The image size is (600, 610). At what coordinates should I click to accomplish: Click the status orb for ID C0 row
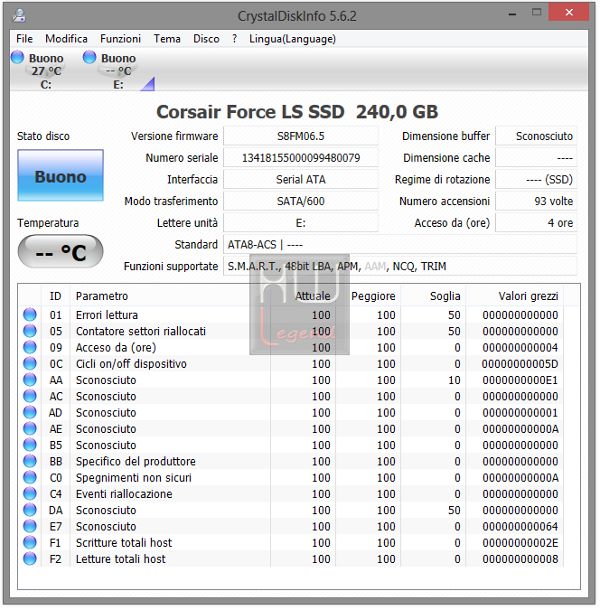[x=30, y=477]
